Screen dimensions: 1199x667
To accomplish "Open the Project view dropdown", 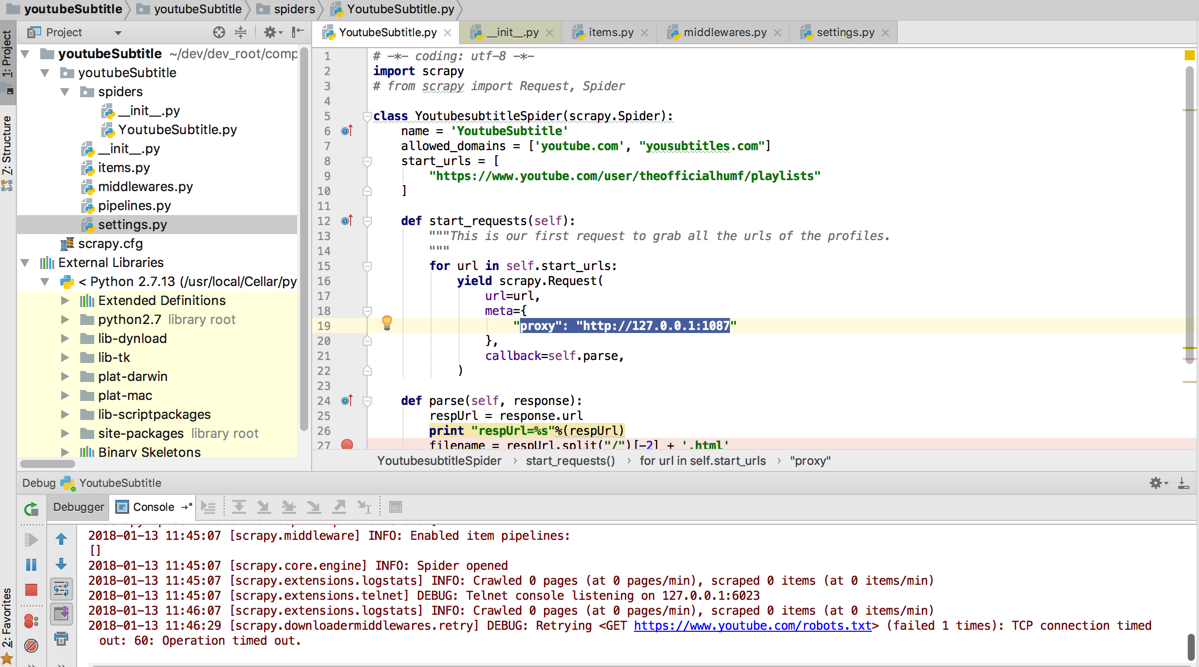I will point(117,33).
